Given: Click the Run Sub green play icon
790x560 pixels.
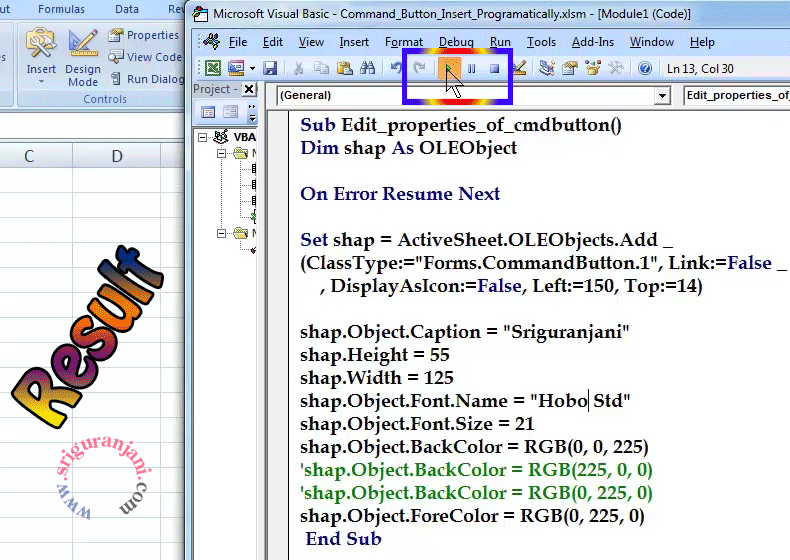Looking at the screenshot, I should pos(448,69).
